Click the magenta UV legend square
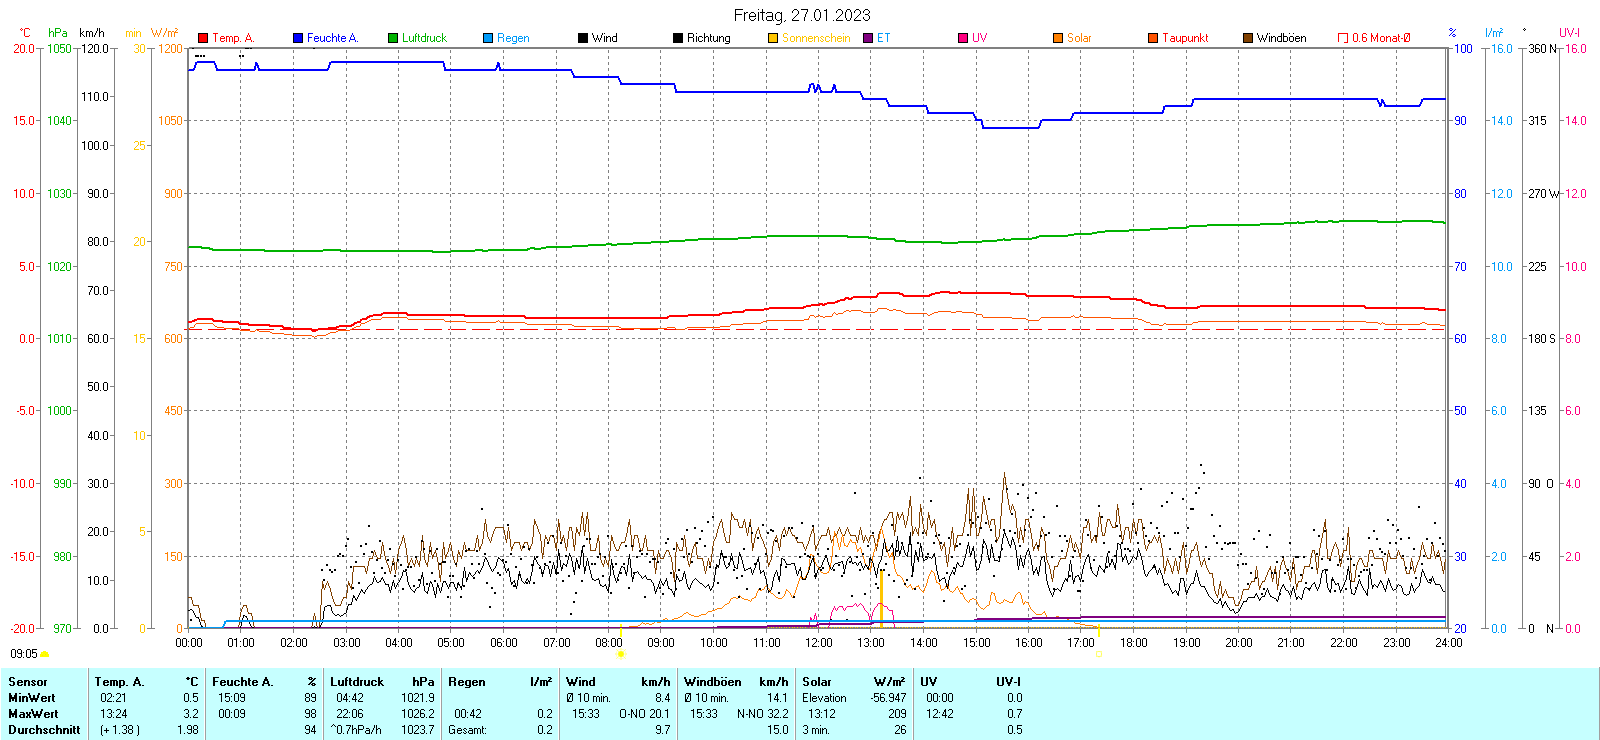Image resolution: width=1600 pixels, height=740 pixels. pos(963,38)
